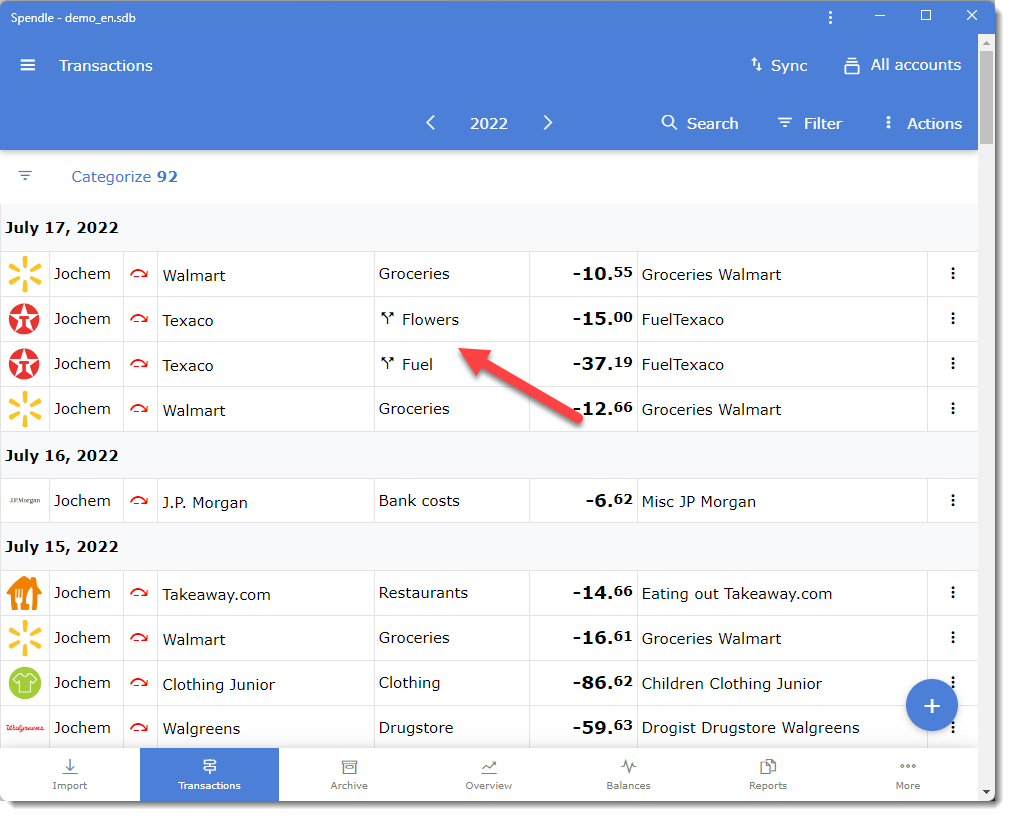Go to previous year with left chevron
The width and height of the screenshot is (1010, 816).
tap(431, 123)
